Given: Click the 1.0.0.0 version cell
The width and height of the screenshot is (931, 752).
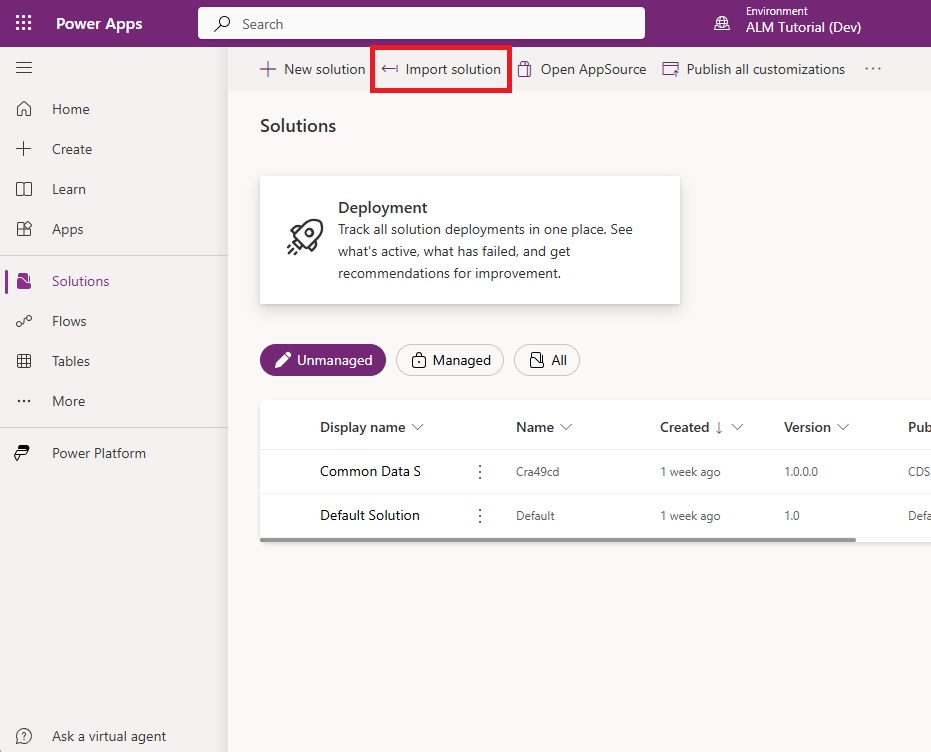Looking at the screenshot, I should tap(801, 472).
